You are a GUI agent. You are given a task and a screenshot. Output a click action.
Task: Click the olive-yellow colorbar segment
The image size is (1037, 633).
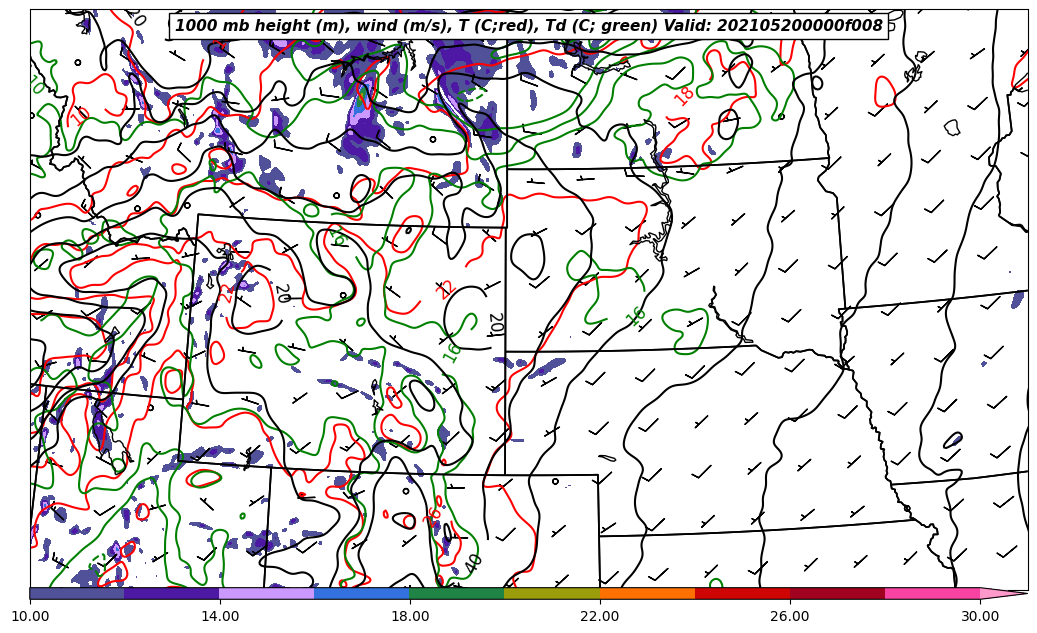pyautogui.click(x=551, y=593)
